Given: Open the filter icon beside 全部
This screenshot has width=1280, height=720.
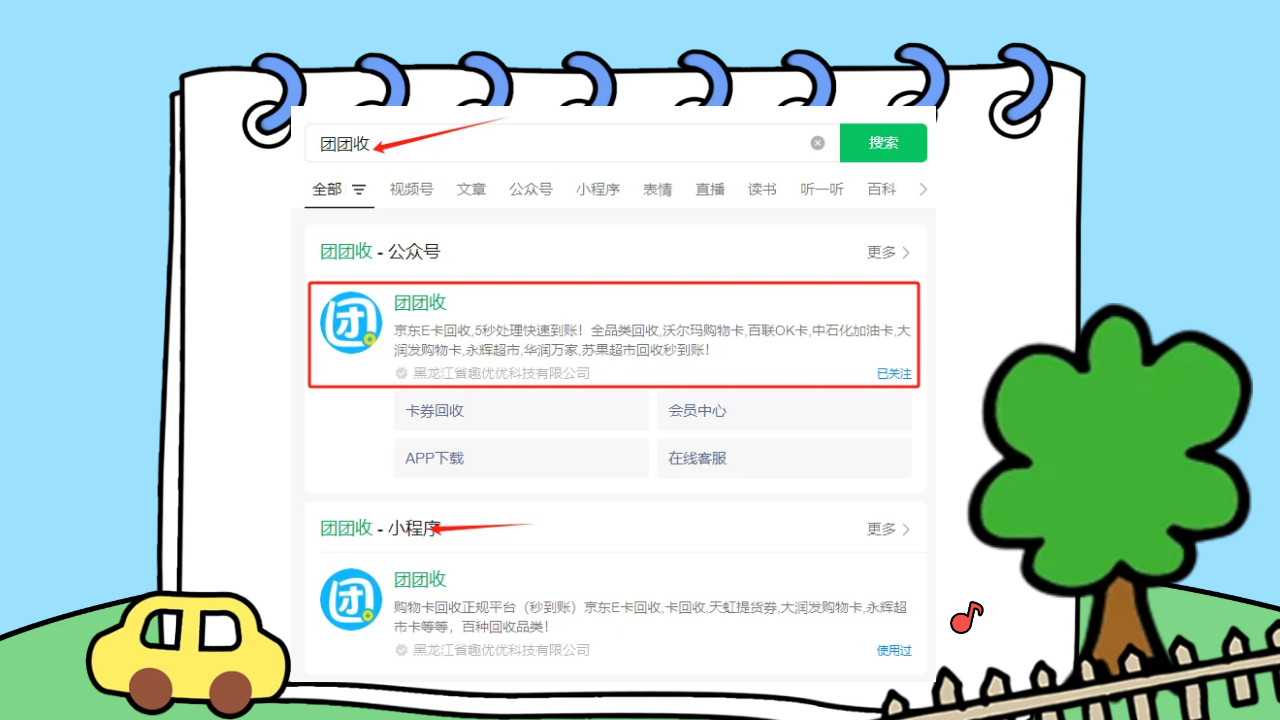Looking at the screenshot, I should 359,189.
